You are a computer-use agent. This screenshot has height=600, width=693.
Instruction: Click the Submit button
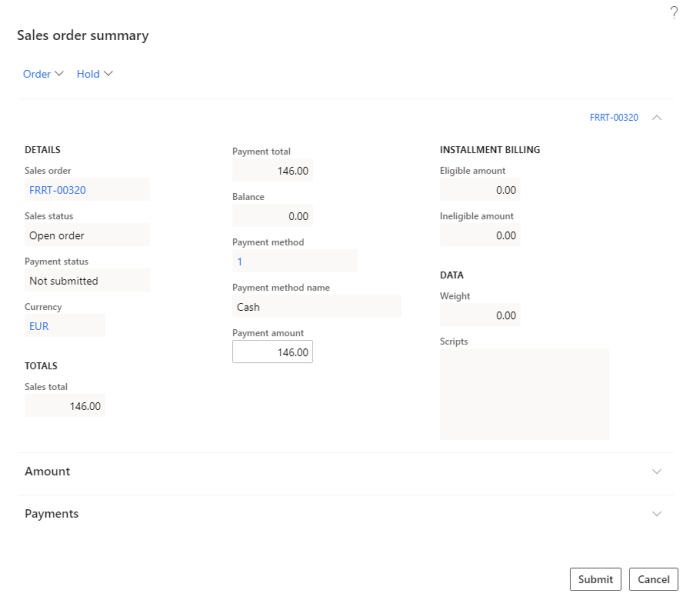click(x=595, y=580)
